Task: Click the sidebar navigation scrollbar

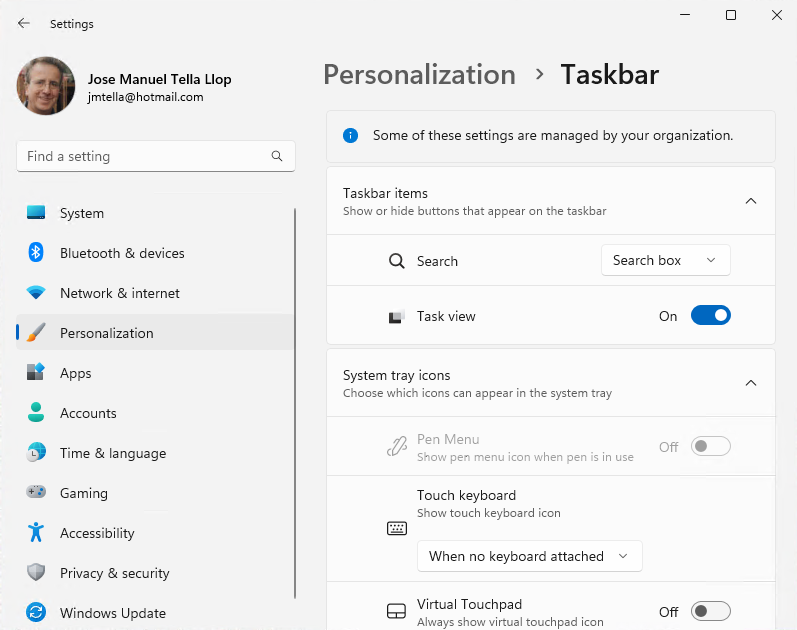Action: [x=294, y=403]
